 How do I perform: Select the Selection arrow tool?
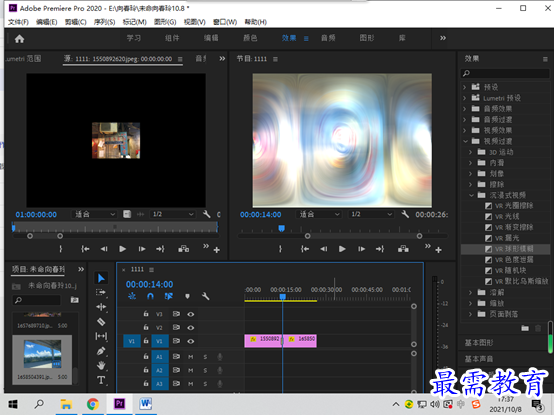point(101,278)
